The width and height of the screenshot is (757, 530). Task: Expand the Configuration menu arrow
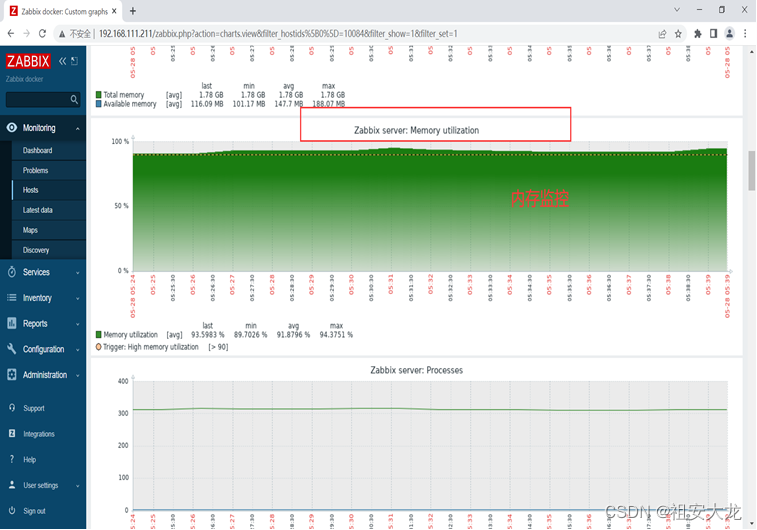77,349
